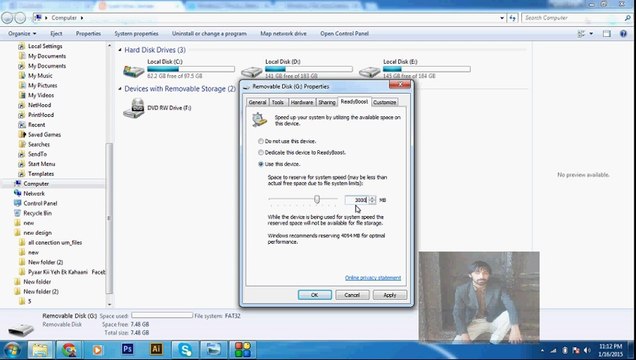636x360 pixels.
Task: Click the taskbar clock showing 11:12 PM
Action: [x=610, y=350]
